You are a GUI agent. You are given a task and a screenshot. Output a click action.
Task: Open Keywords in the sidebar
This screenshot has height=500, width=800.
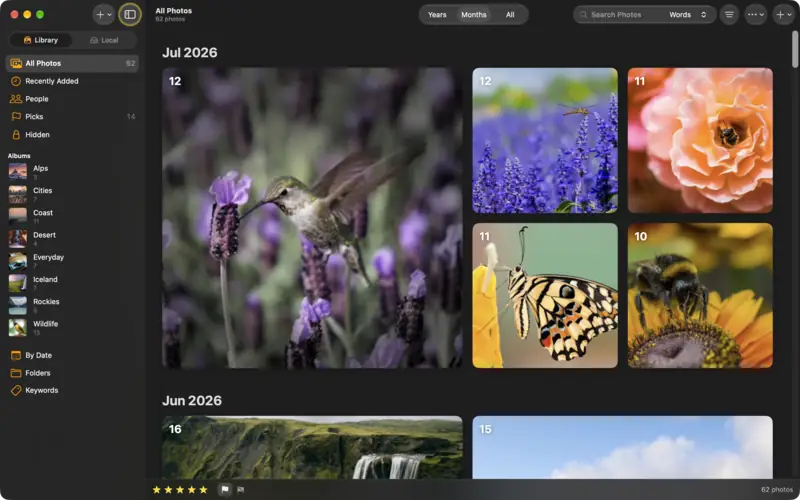pos(72,390)
